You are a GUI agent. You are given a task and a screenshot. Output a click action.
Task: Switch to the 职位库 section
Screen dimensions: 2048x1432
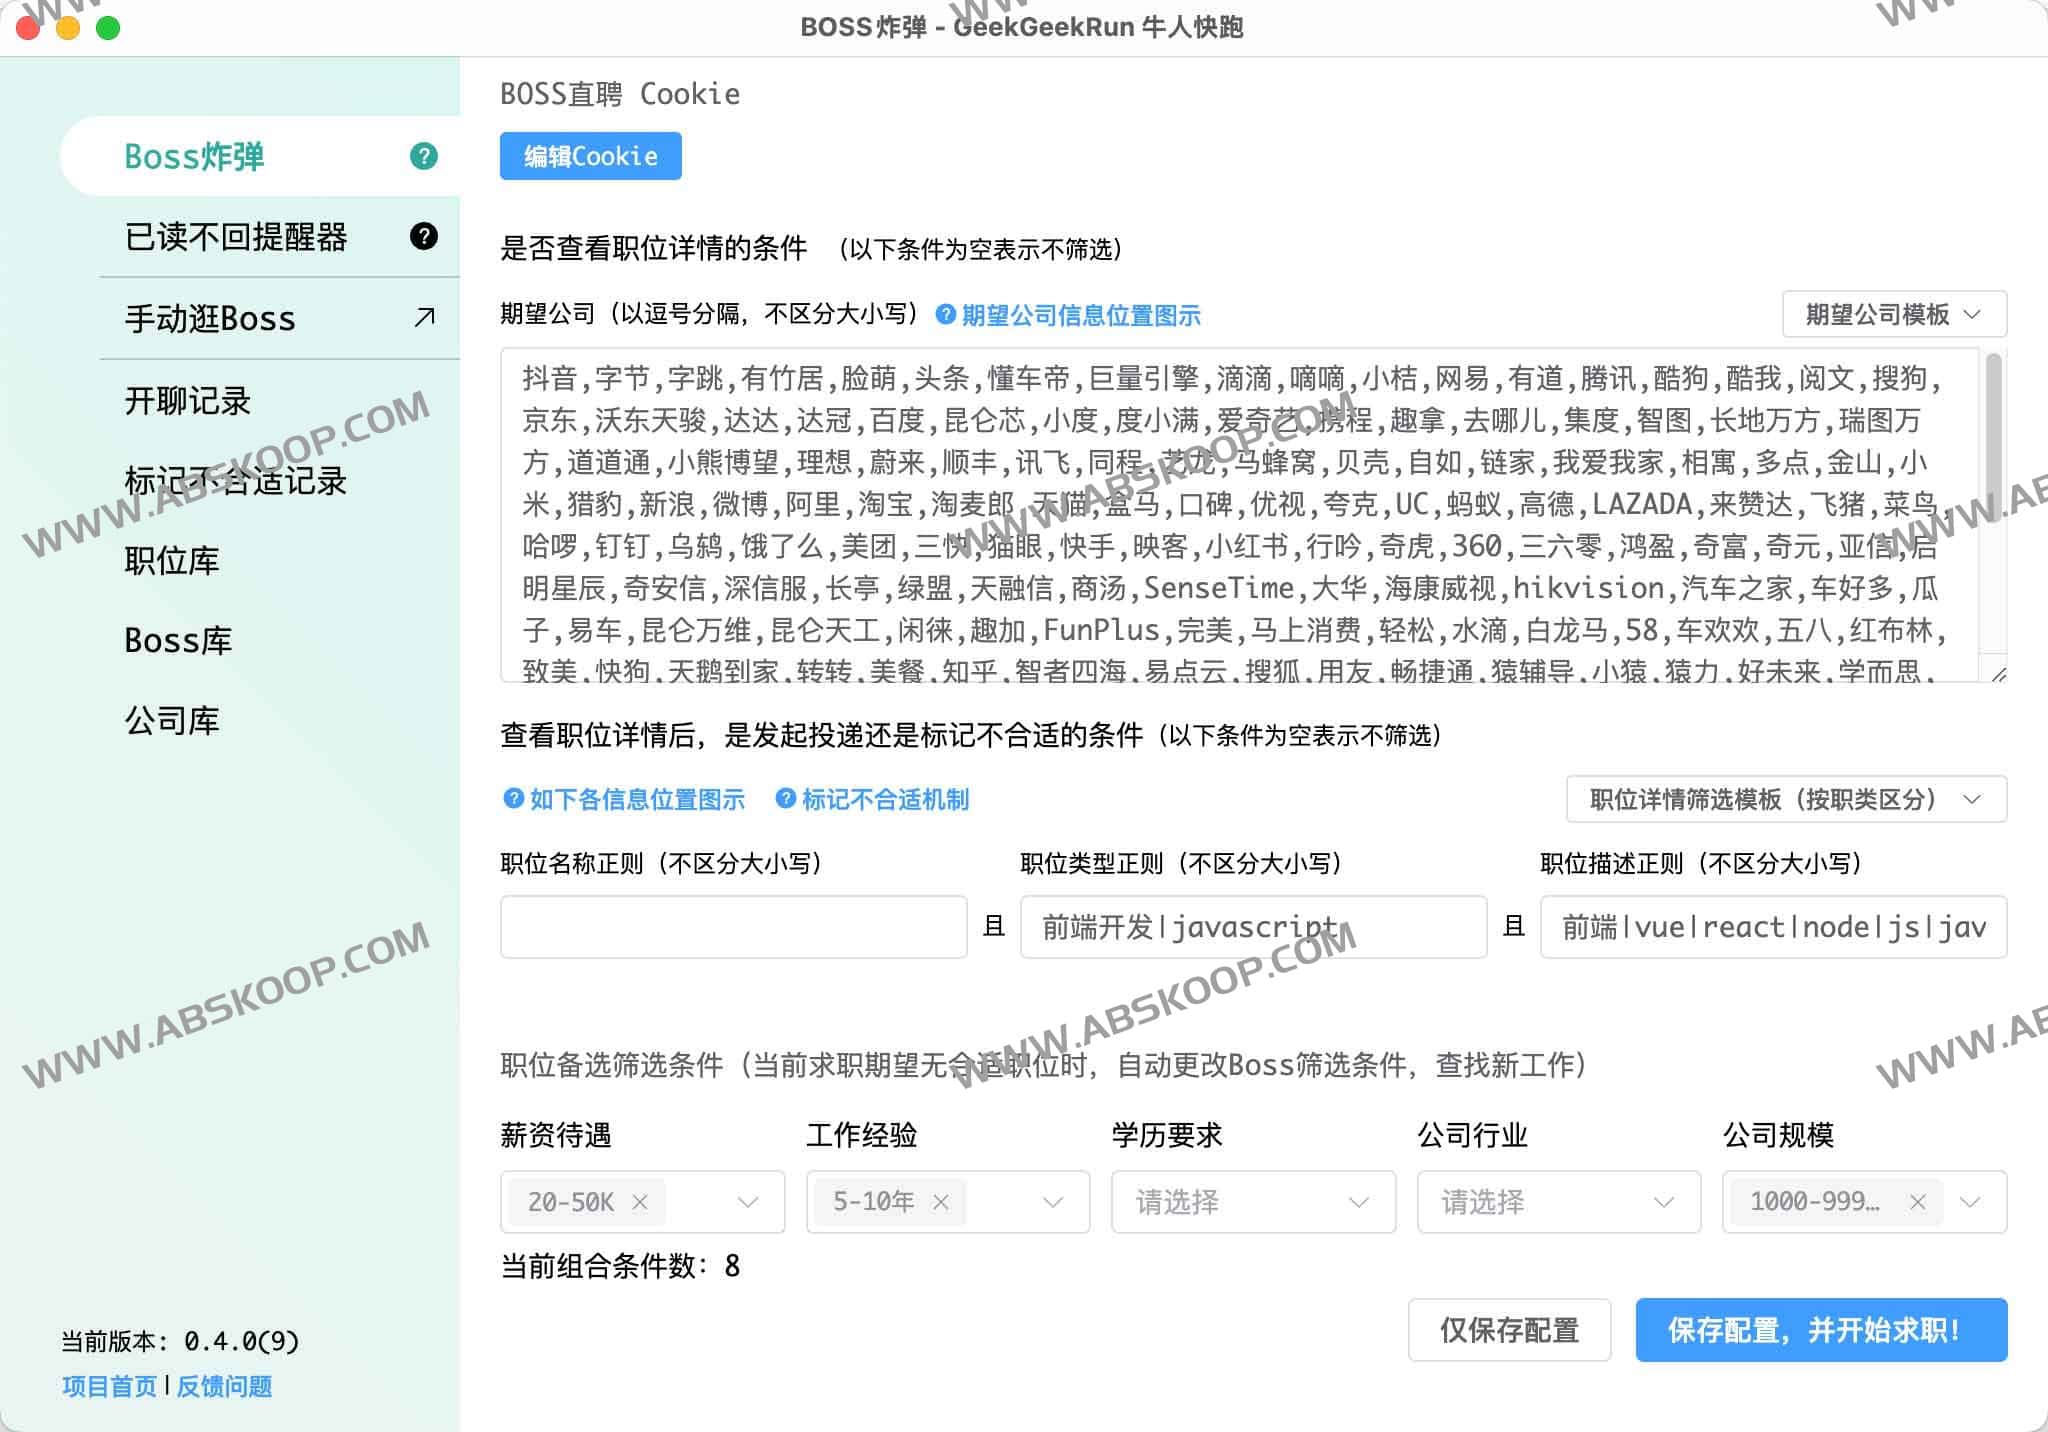(x=173, y=560)
